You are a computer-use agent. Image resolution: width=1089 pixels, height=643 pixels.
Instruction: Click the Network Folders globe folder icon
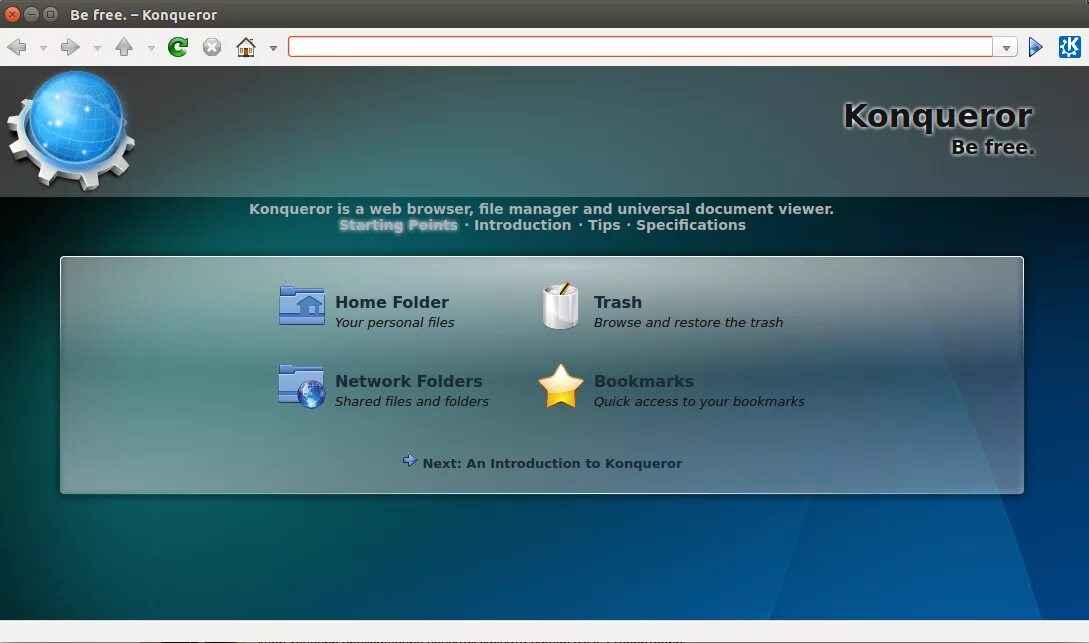pos(301,386)
